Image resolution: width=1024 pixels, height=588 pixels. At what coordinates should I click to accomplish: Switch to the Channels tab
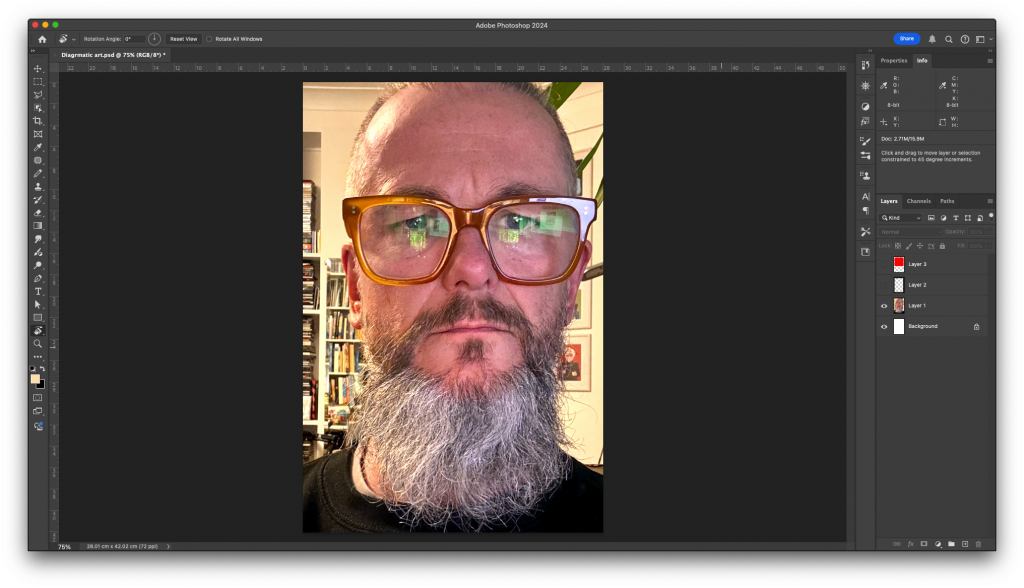pyautogui.click(x=918, y=201)
